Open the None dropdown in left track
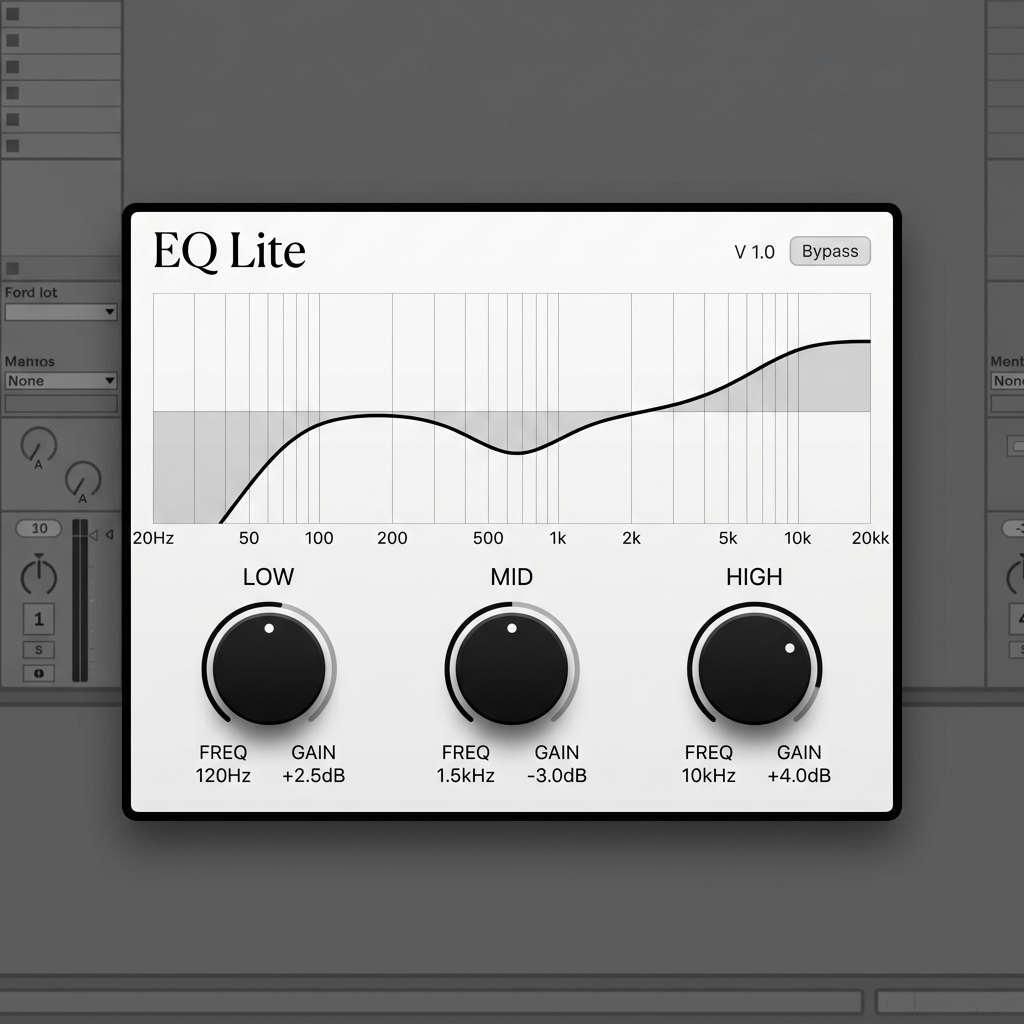Screen dimensions: 1024x1024 [x=61, y=381]
